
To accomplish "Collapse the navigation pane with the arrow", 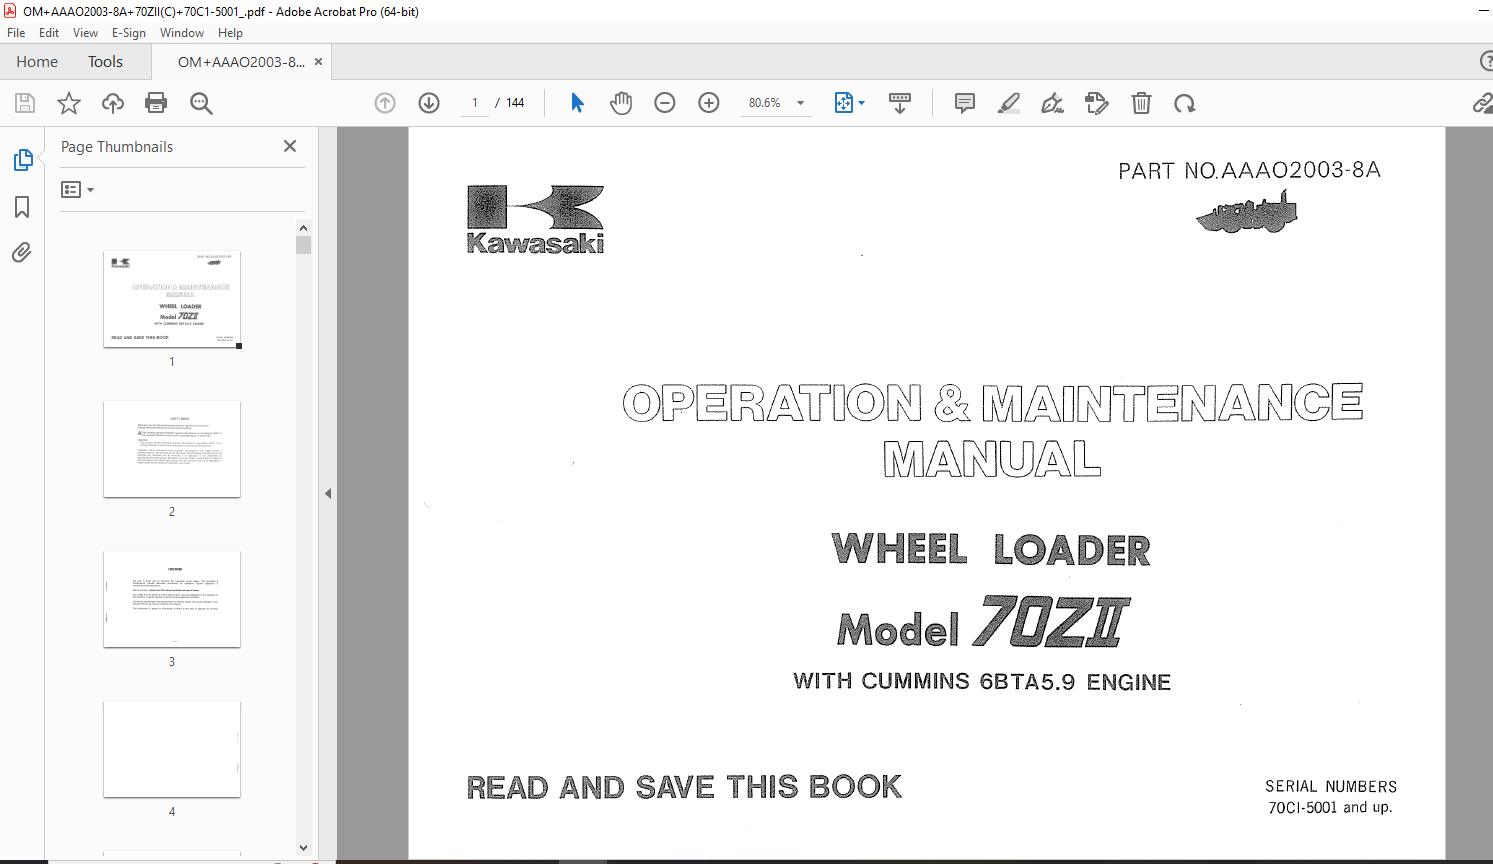I will 328,493.
